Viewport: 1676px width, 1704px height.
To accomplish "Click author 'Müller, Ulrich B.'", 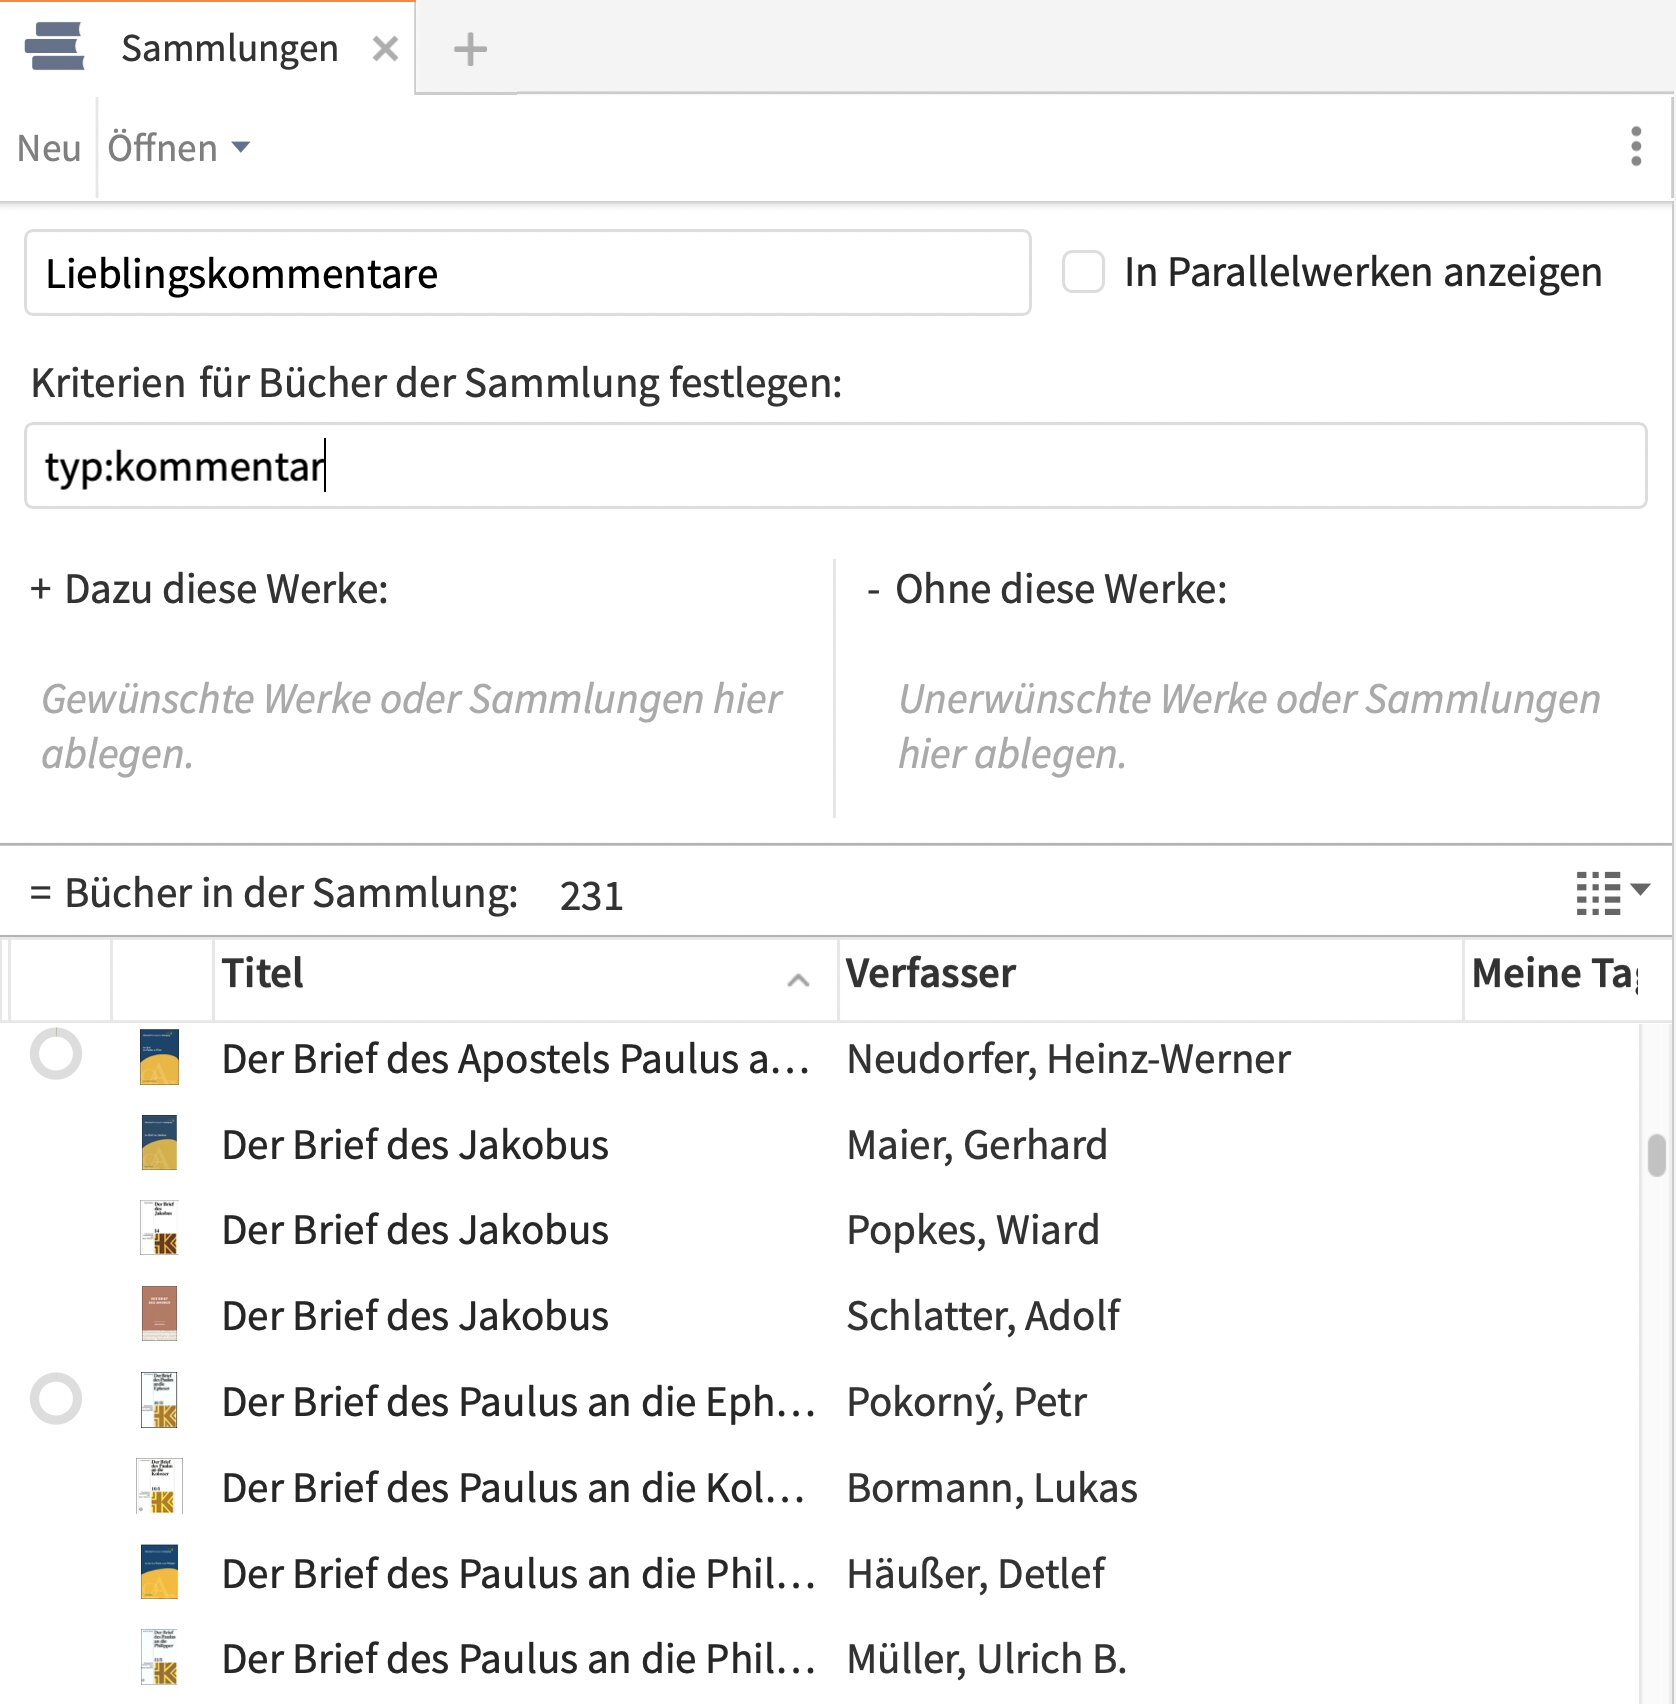I will tap(987, 1658).
